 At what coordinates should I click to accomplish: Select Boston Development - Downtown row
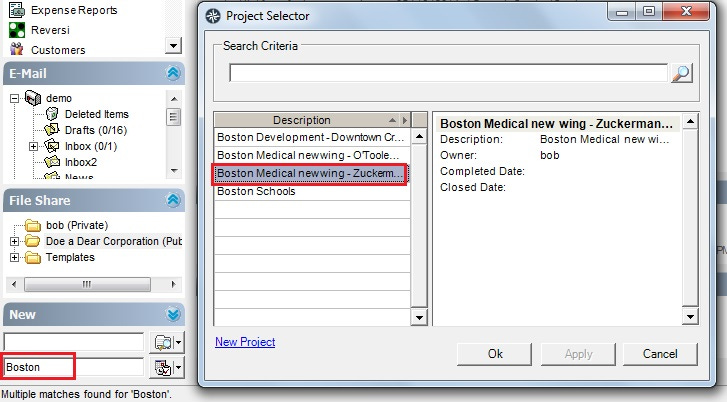(312, 137)
